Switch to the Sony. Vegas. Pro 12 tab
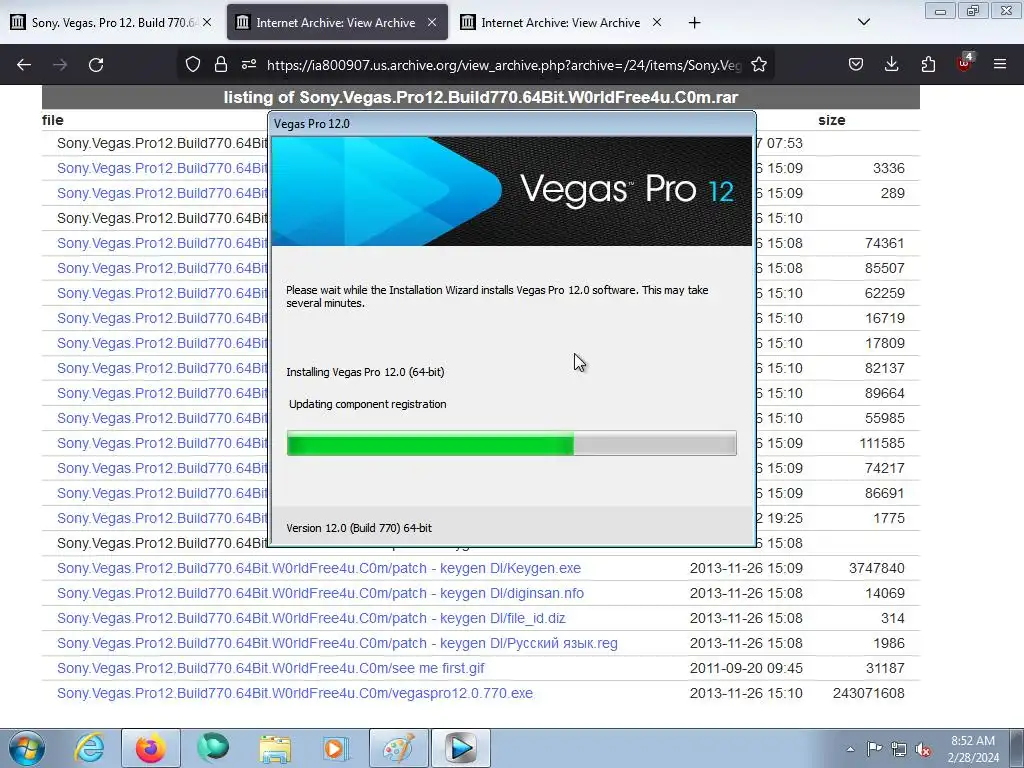The image size is (1024, 768). click(x=111, y=22)
